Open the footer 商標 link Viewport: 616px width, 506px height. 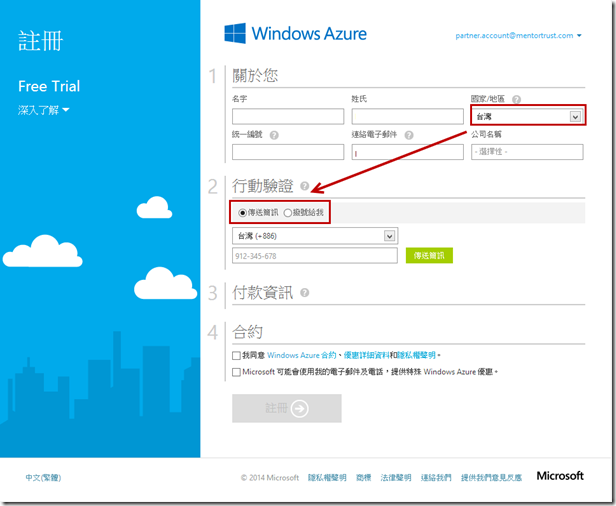pos(363,478)
